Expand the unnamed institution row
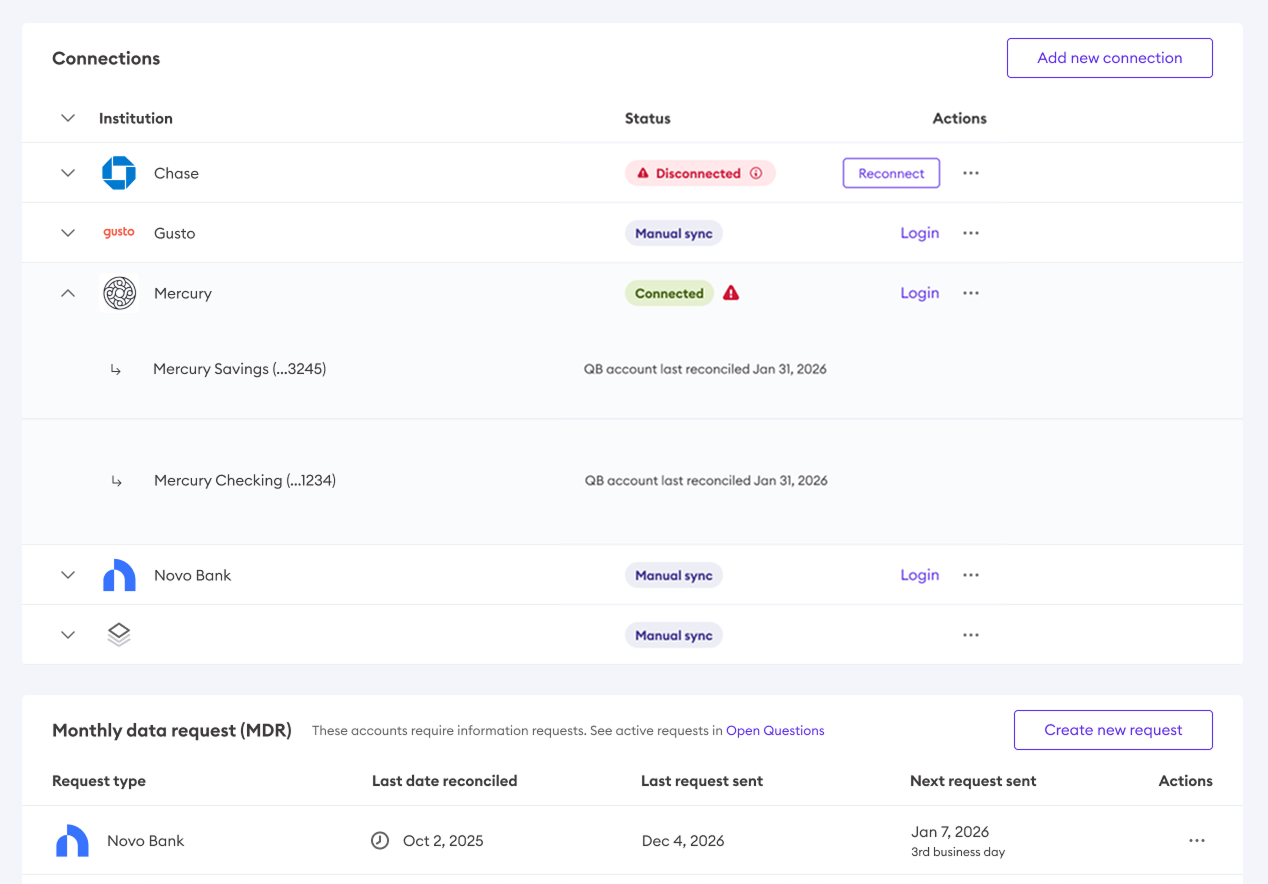 [x=68, y=635]
